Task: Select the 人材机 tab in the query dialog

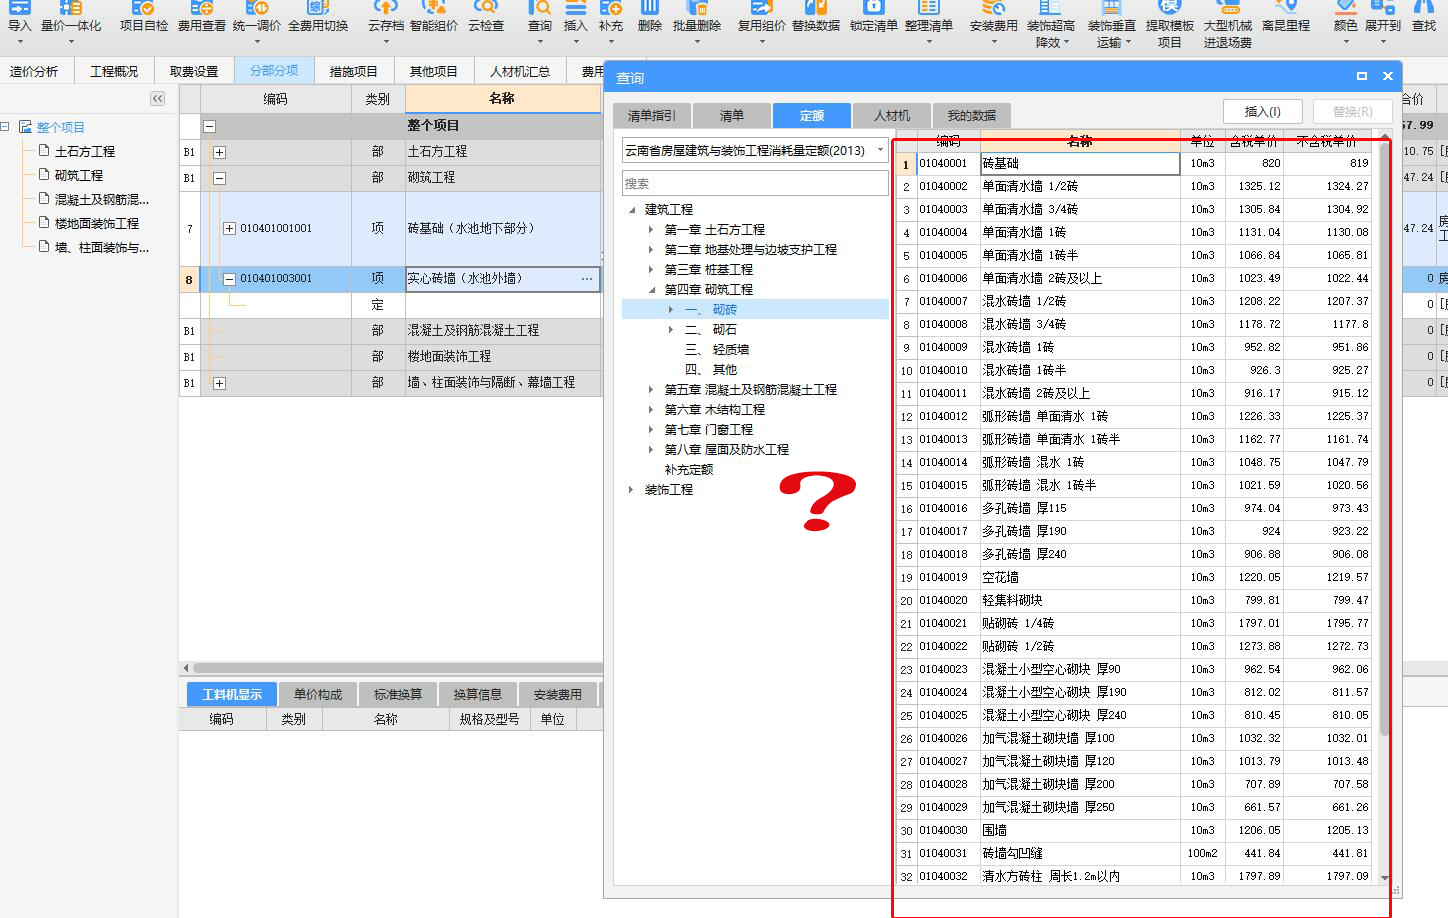Action: pyautogui.click(x=892, y=116)
